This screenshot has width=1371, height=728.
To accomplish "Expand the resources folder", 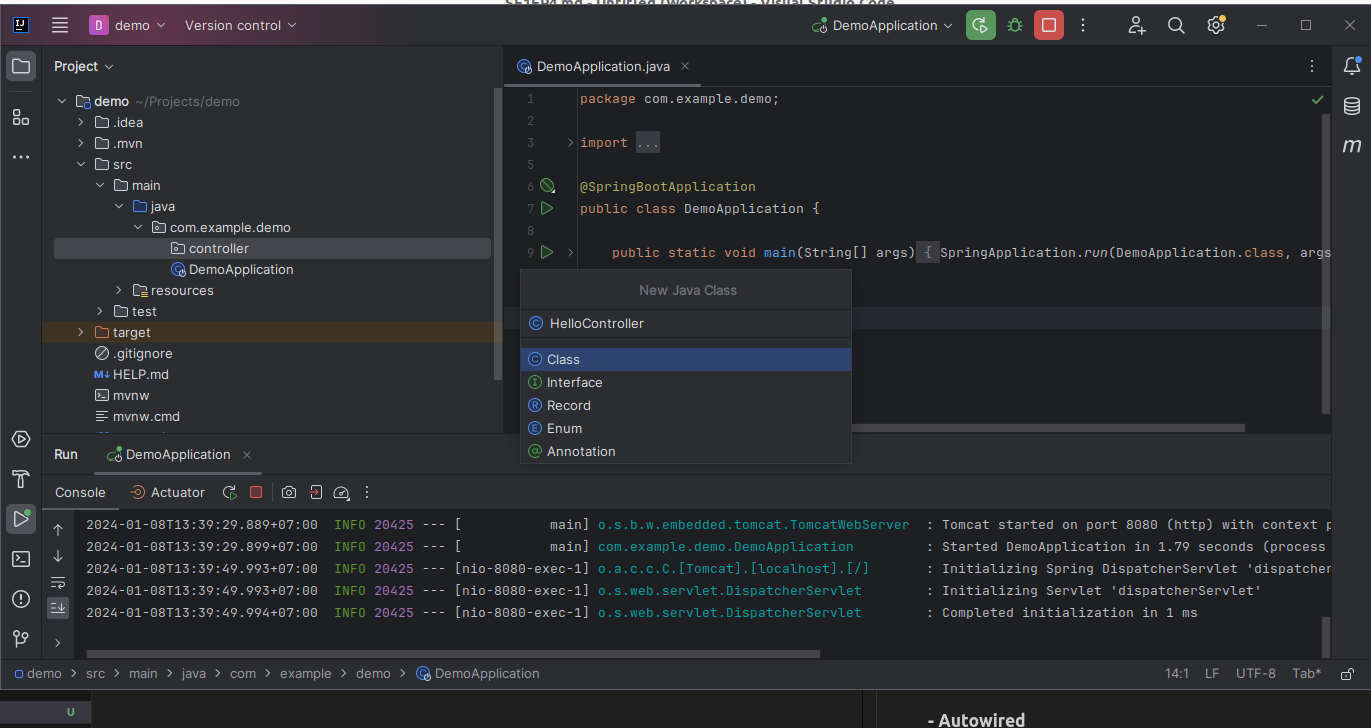I will pos(119,290).
